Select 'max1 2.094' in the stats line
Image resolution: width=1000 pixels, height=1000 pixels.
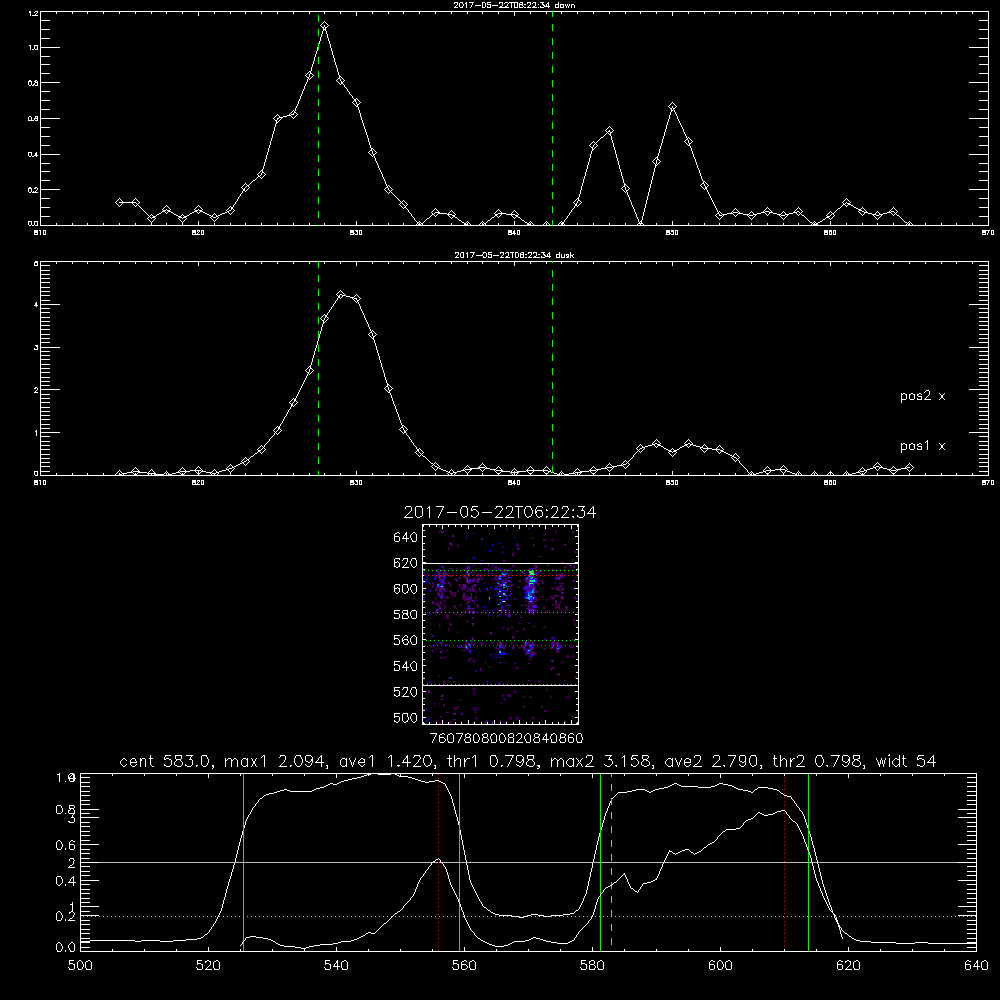pyautogui.click(x=272, y=761)
